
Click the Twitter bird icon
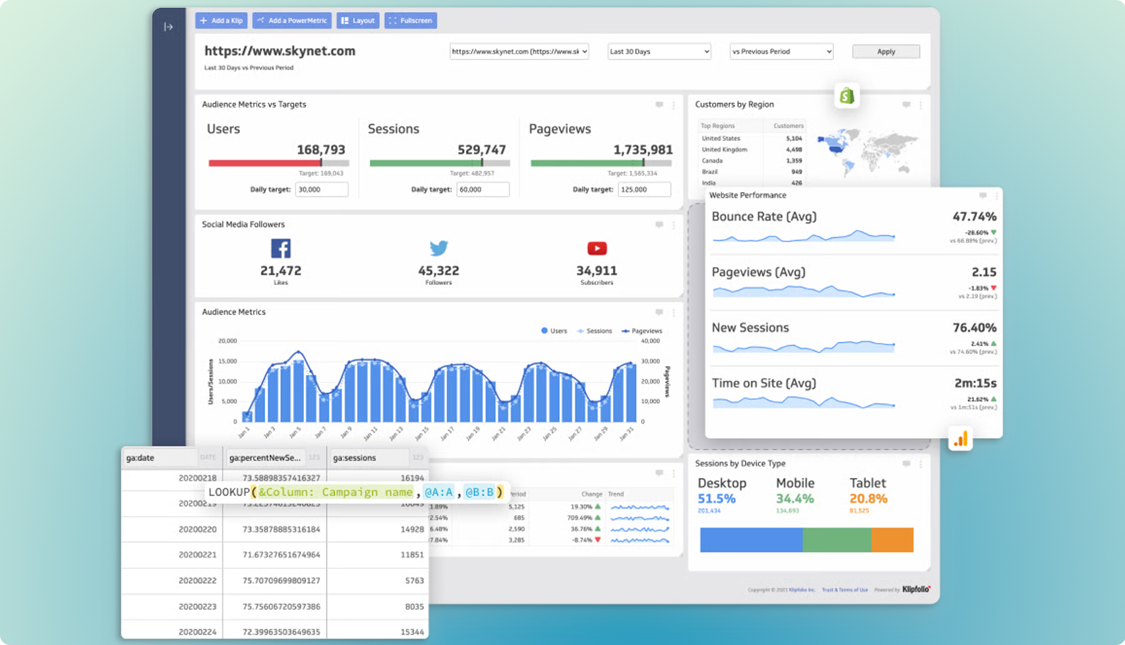coord(438,248)
